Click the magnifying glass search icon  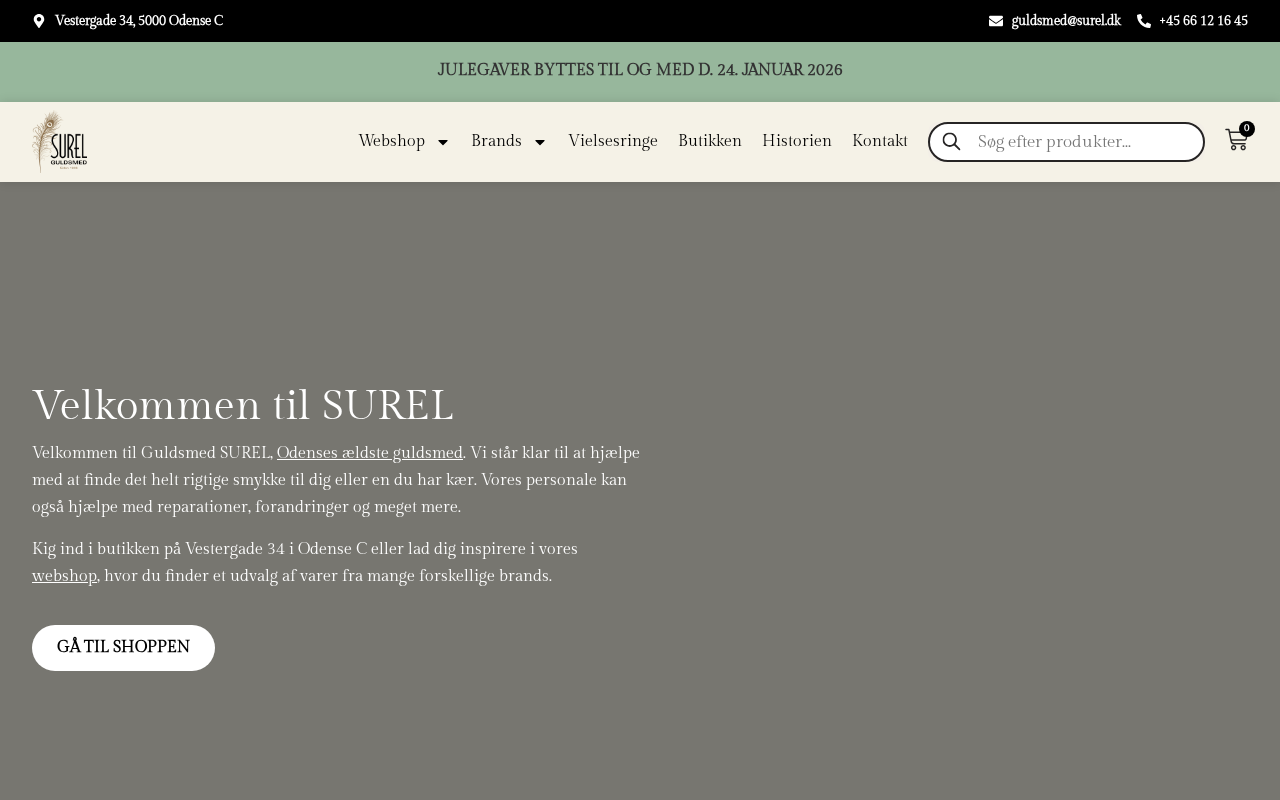[x=951, y=142]
